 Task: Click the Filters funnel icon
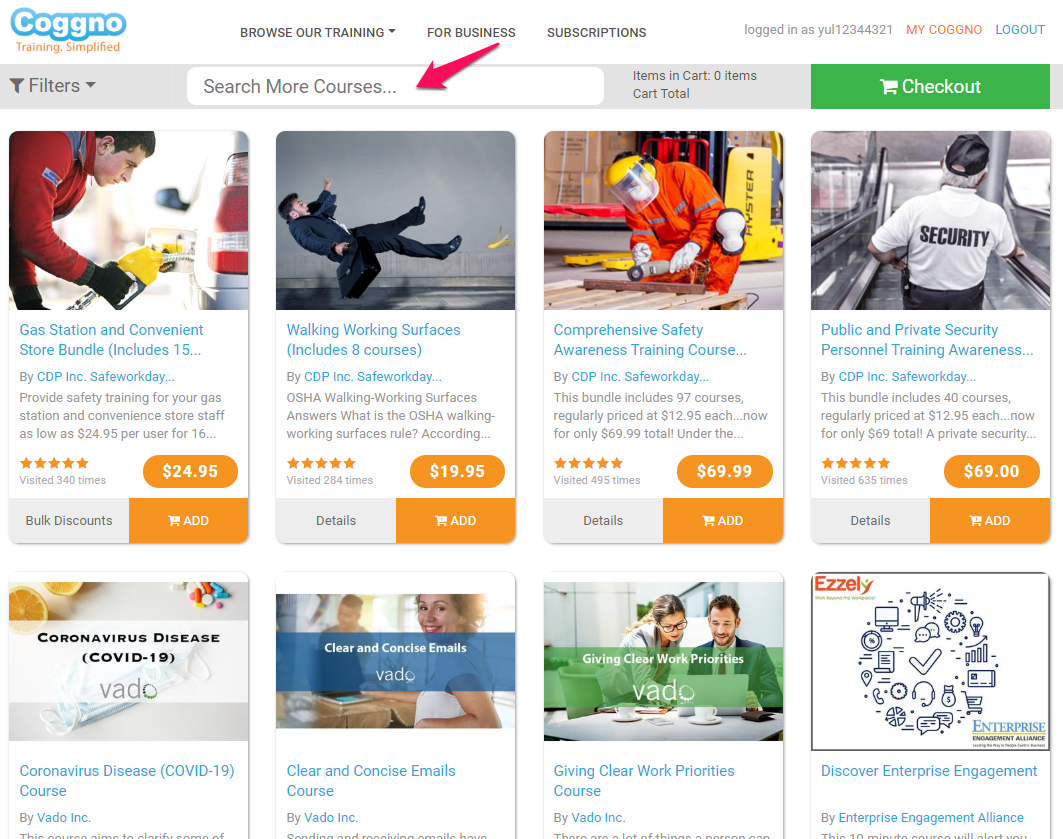click(x=17, y=85)
